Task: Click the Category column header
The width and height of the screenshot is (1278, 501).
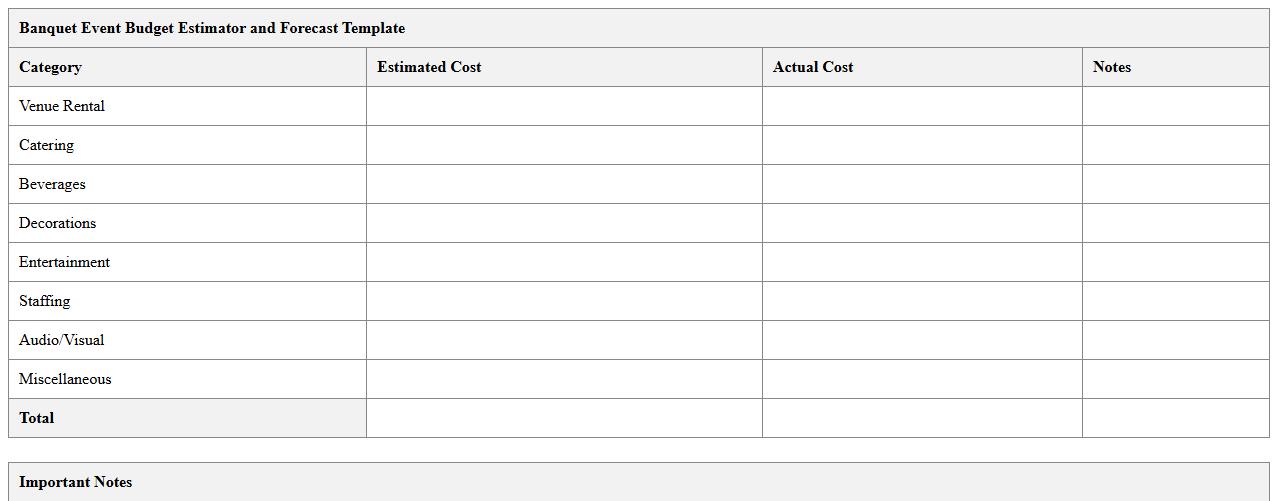Action: 50,67
